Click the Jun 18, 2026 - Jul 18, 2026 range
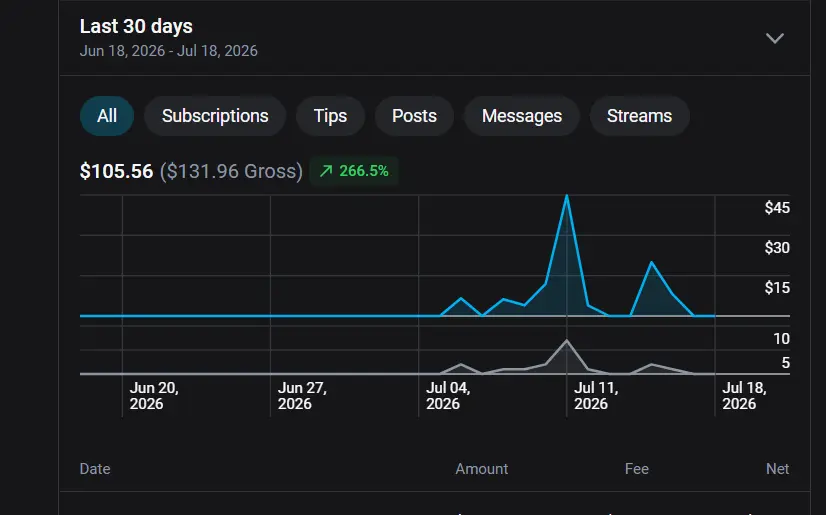Viewport: 826px width, 515px height. 169,51
